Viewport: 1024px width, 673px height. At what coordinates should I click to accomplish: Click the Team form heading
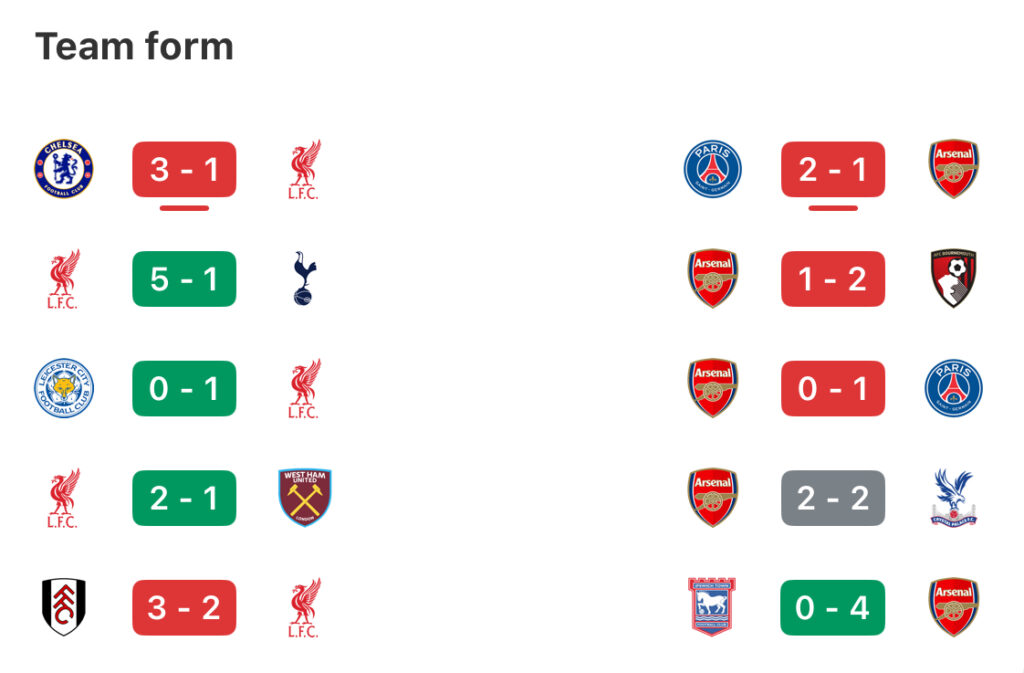tap(135, 46)
